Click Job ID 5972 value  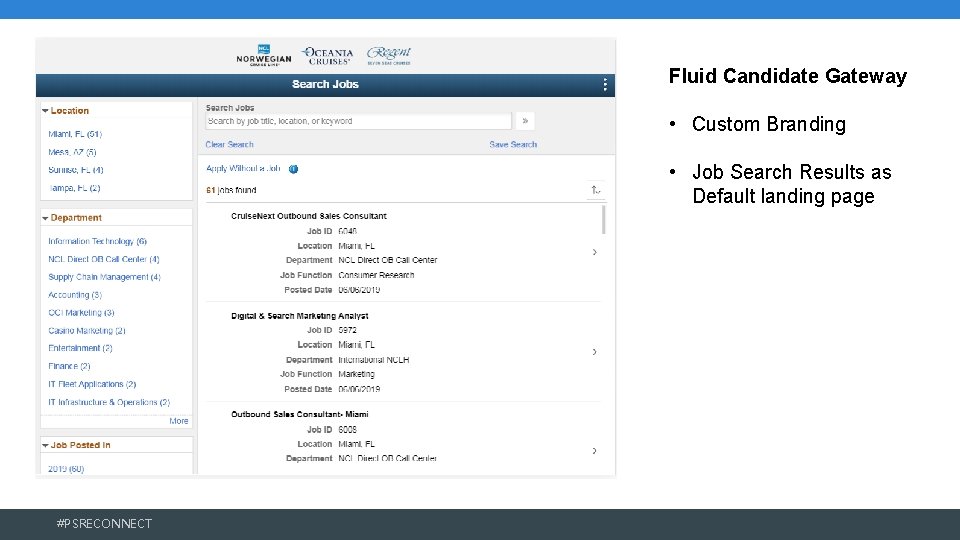347,330
